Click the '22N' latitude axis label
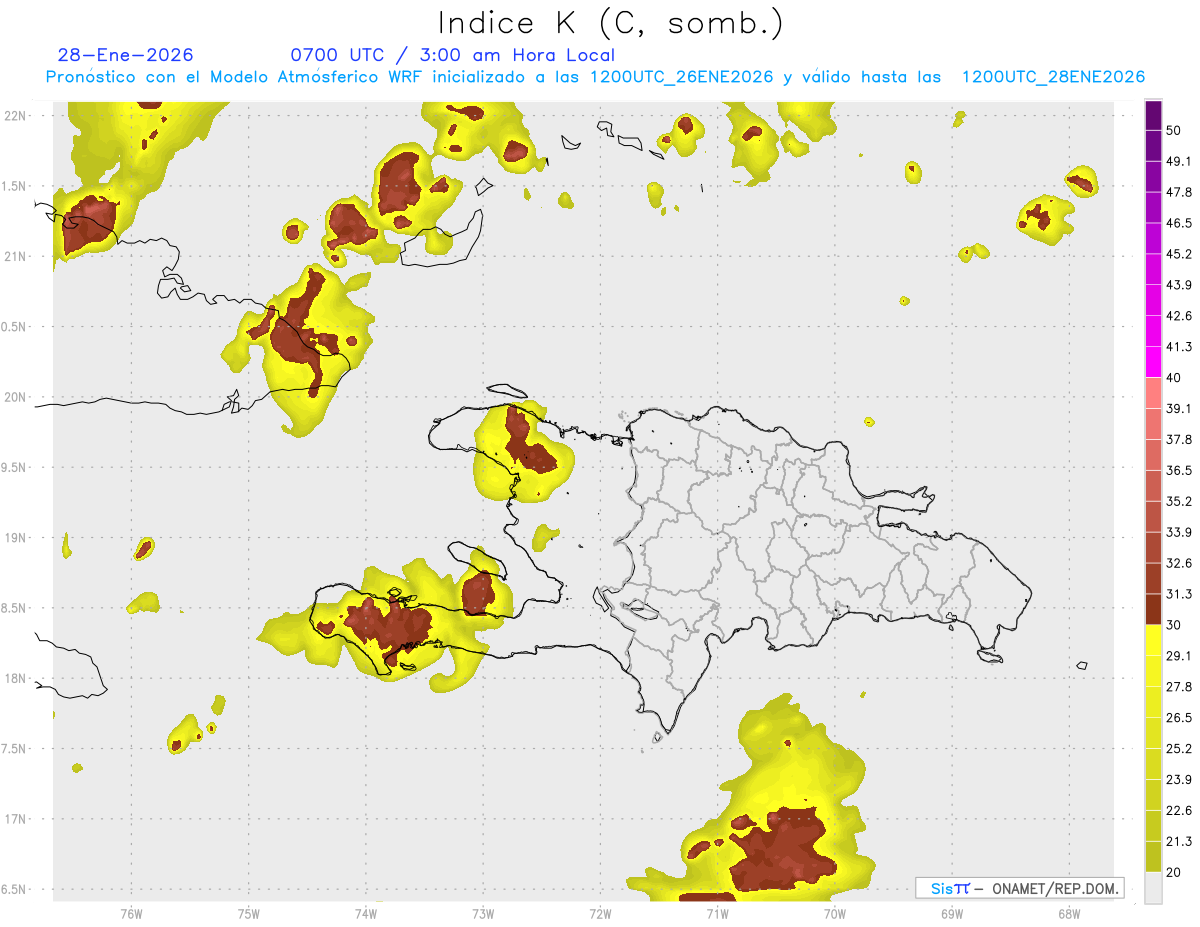 click(x=16, y=115)
